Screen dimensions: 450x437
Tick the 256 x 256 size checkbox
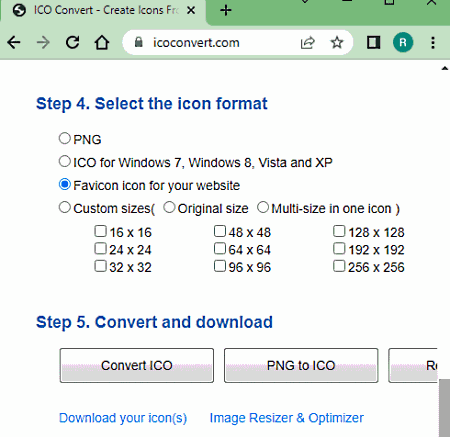point(339,266)
